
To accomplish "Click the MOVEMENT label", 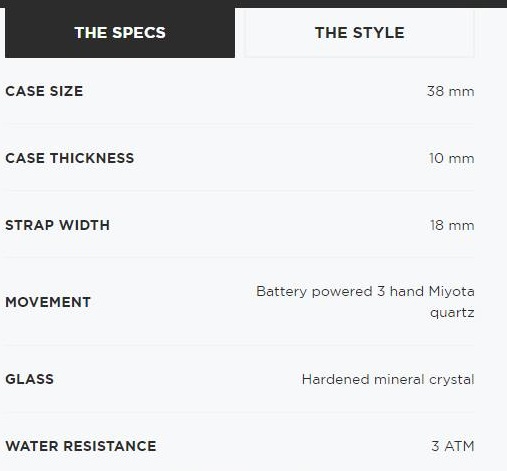I will (x=48, y=302).
